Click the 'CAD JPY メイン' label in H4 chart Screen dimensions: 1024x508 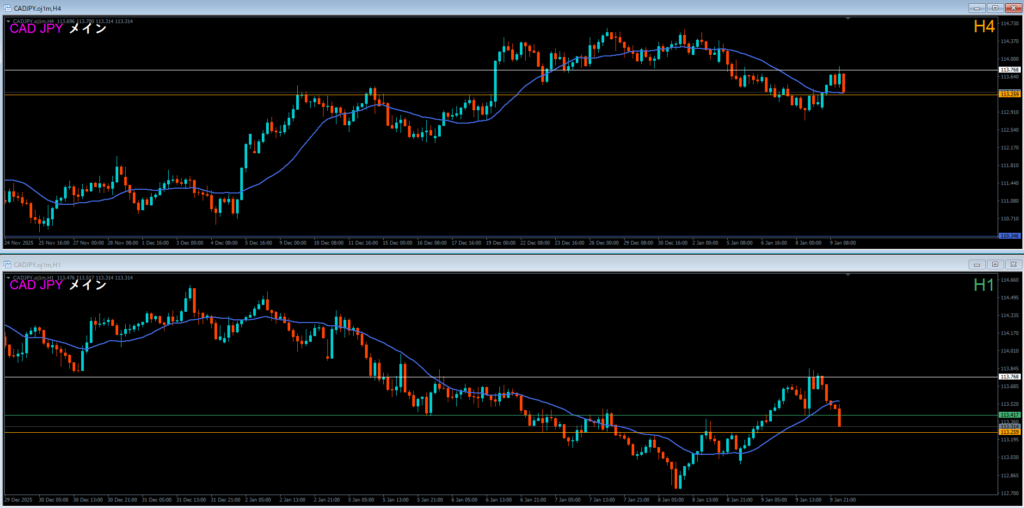tap(58, 29)
